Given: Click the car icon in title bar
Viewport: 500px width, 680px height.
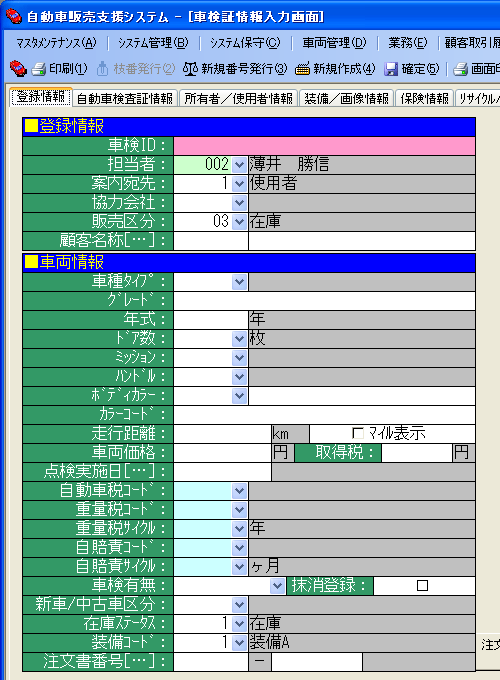Looking at the screenshot, I should 14,16.
